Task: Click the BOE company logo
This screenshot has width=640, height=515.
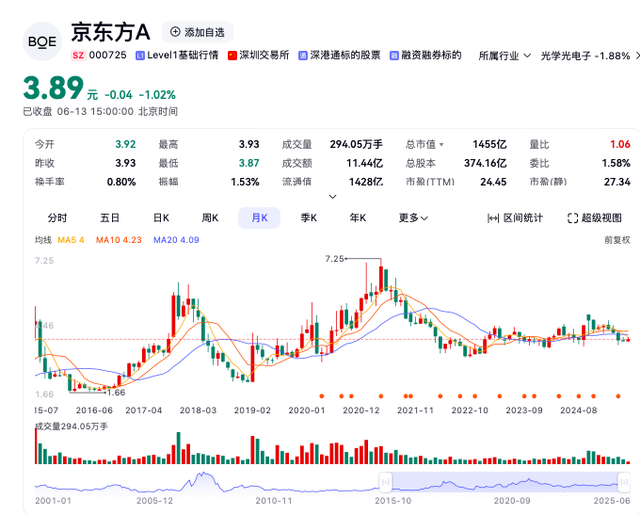Action: pyautogui.click(x=42, y=42)
